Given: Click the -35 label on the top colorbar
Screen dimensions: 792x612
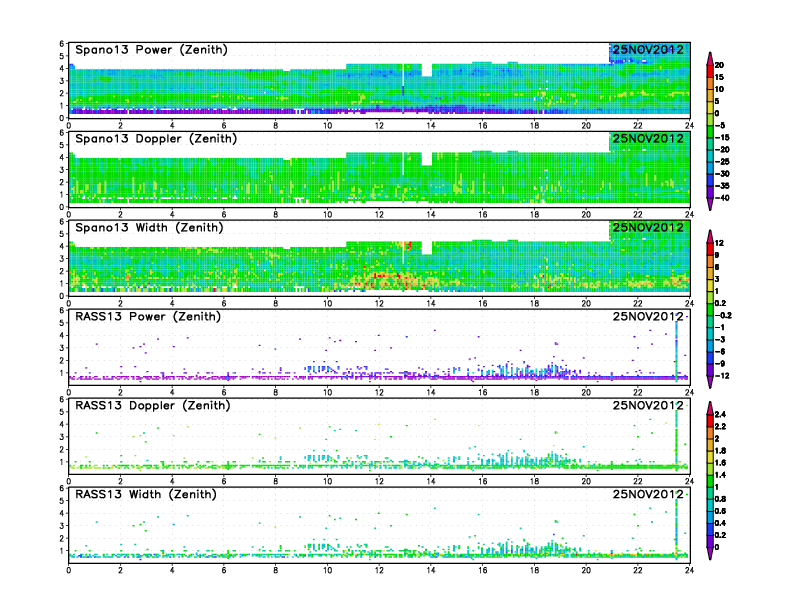Looking at the screenshot, I should (722, 186).
